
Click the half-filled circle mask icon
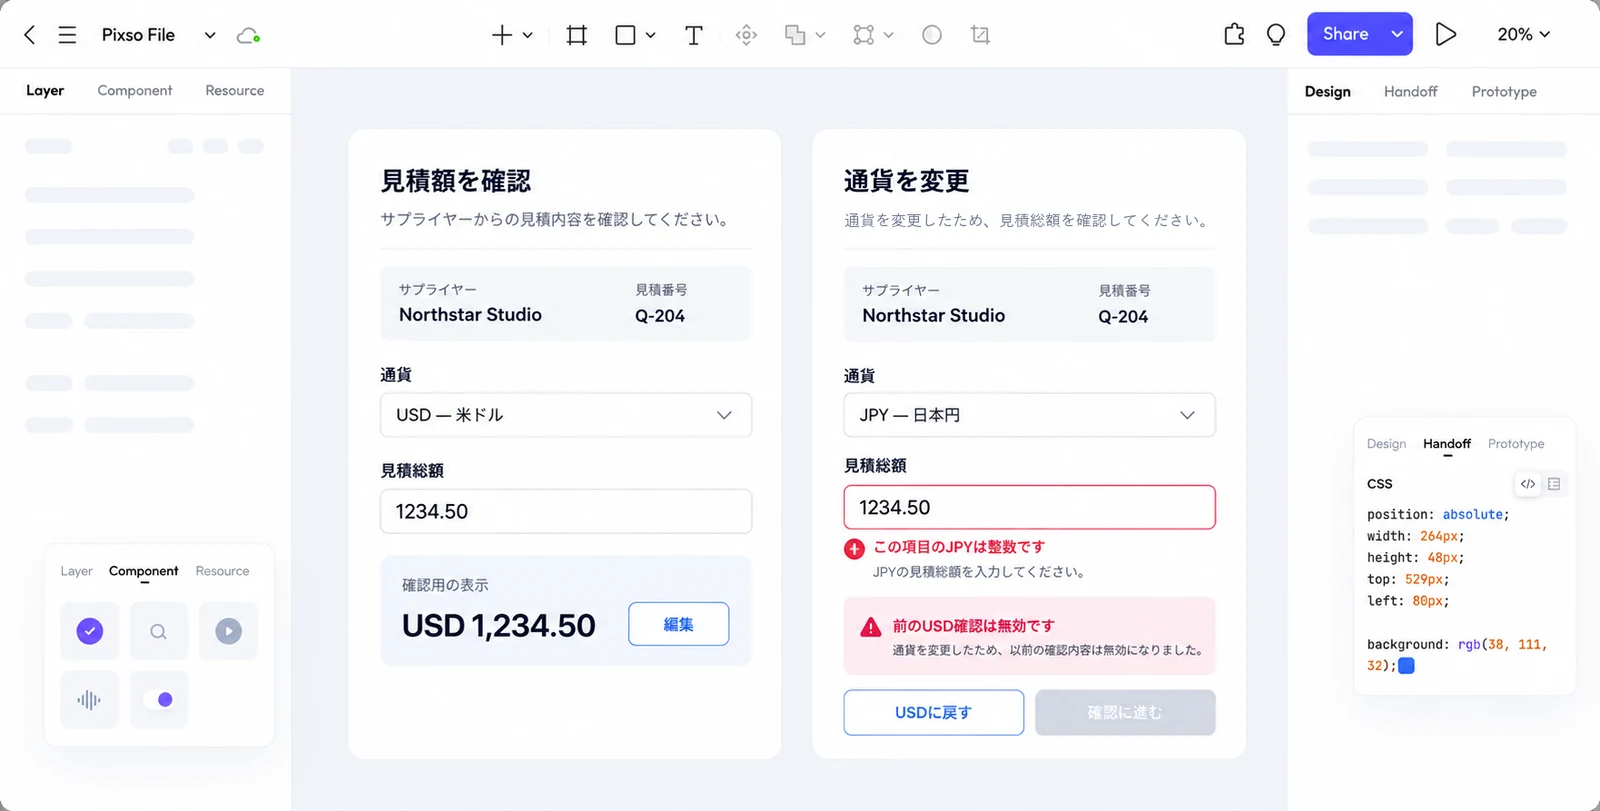(932, 35)
